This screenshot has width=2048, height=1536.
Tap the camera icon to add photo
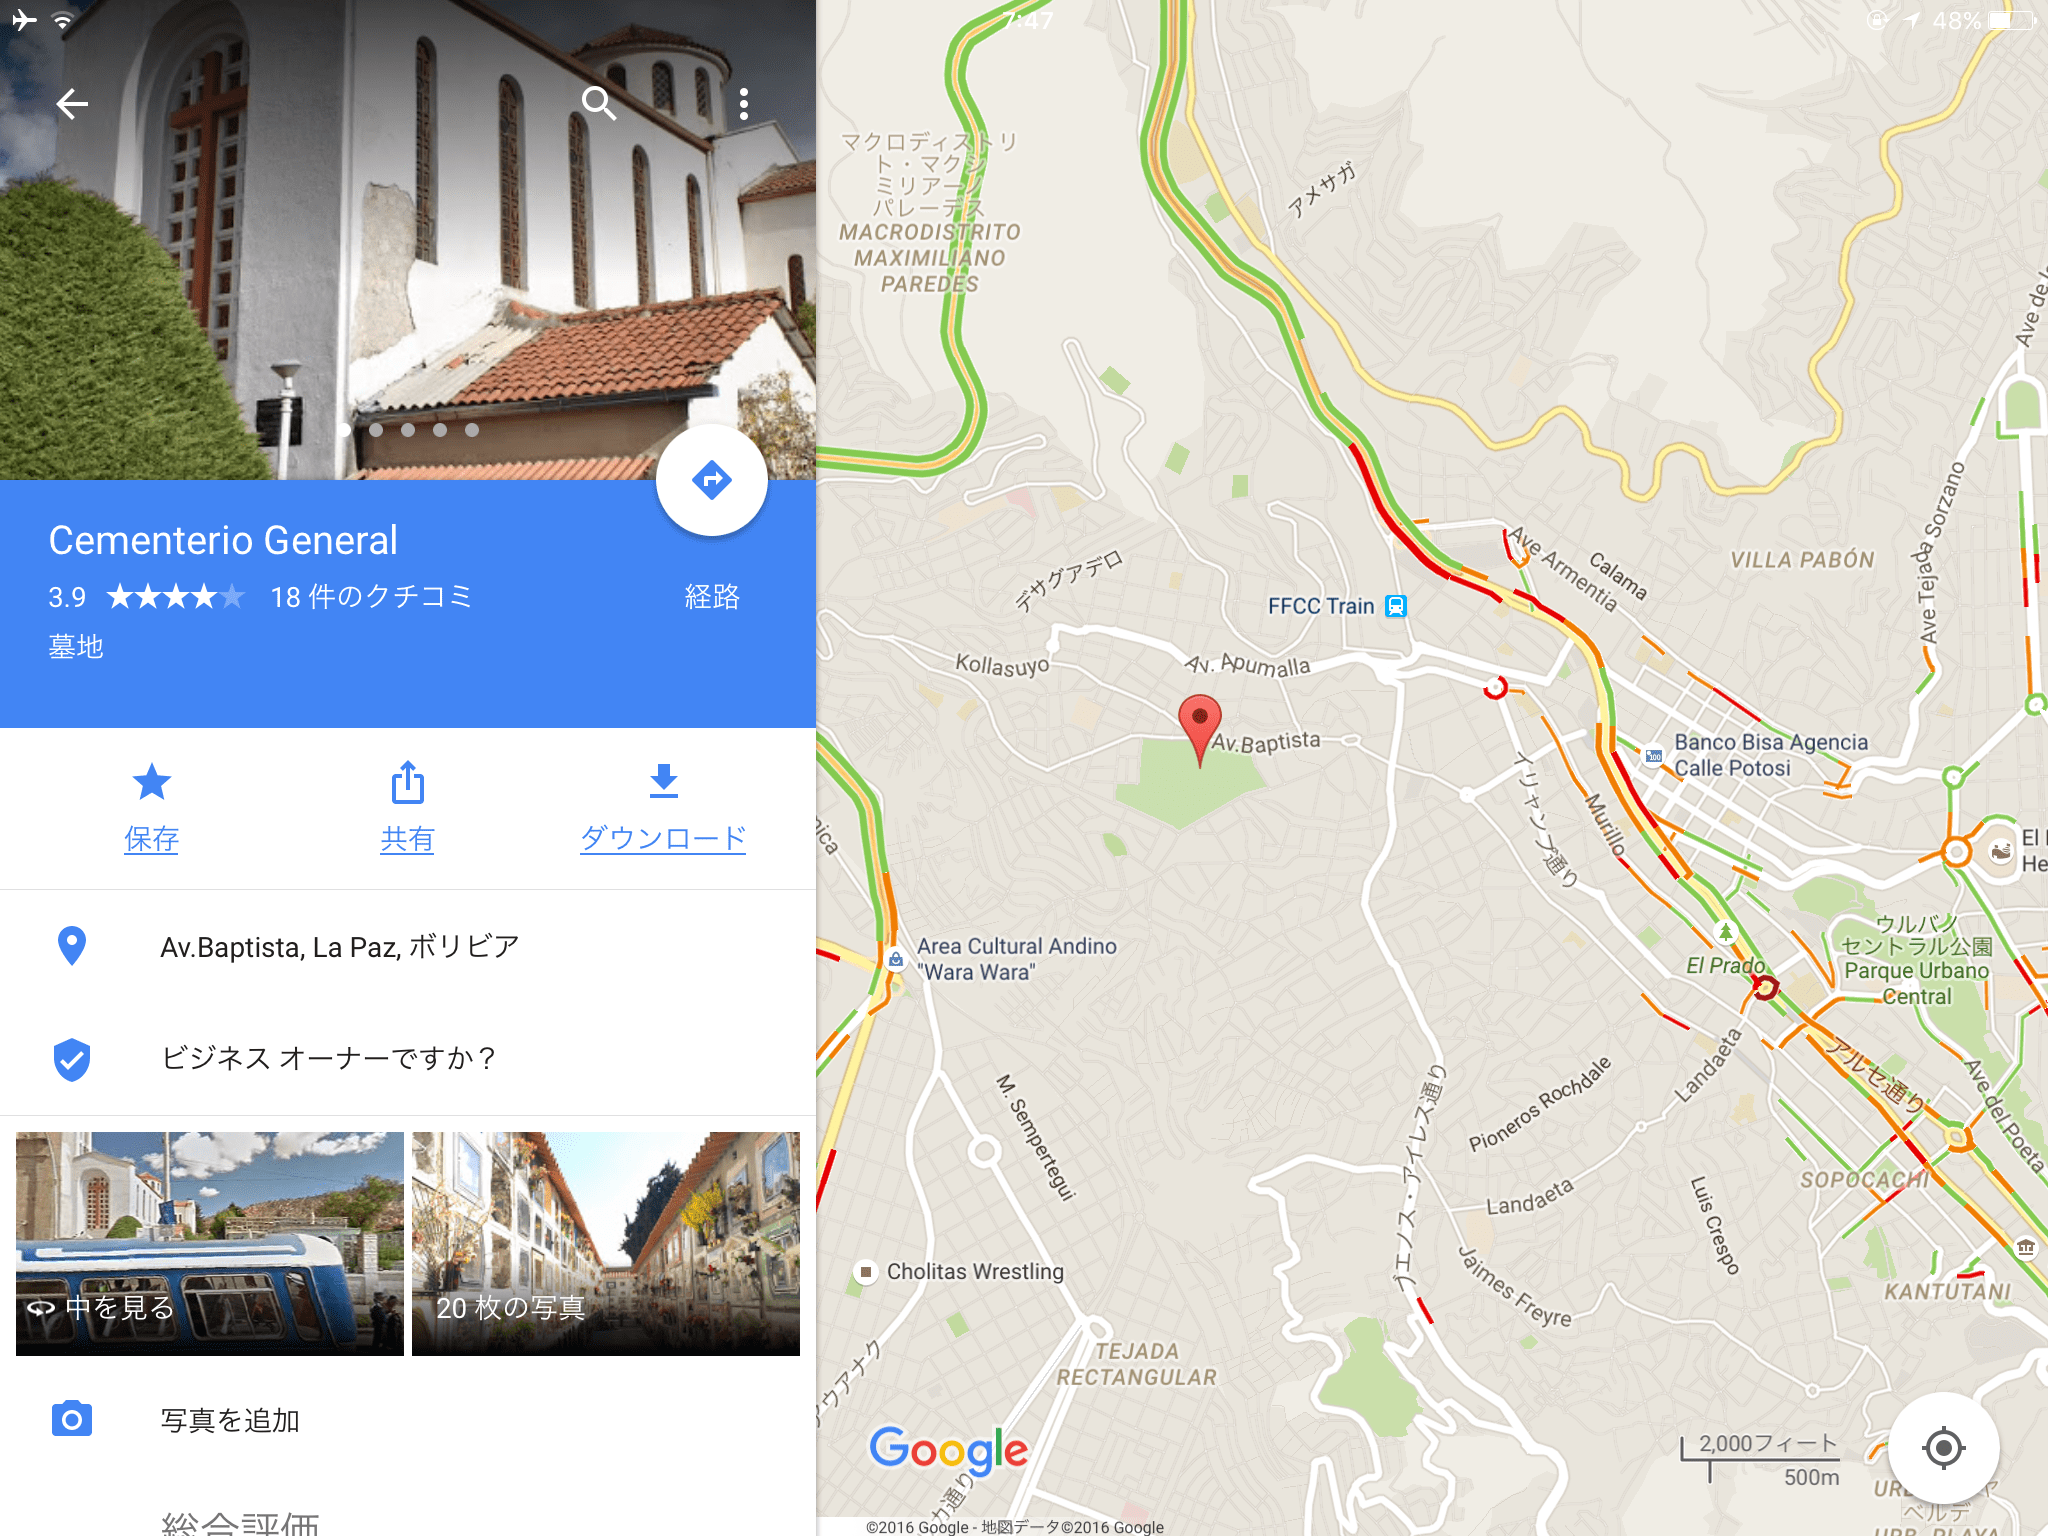(72, 1419)
